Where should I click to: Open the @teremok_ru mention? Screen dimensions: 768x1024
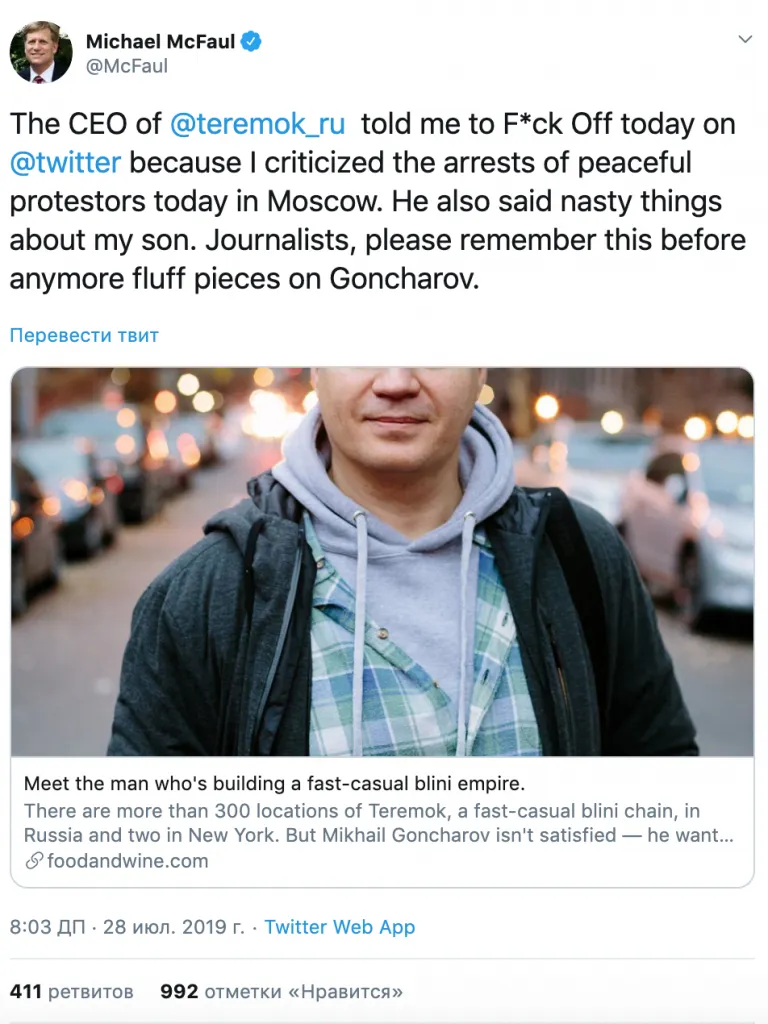(x=258, y=124)
